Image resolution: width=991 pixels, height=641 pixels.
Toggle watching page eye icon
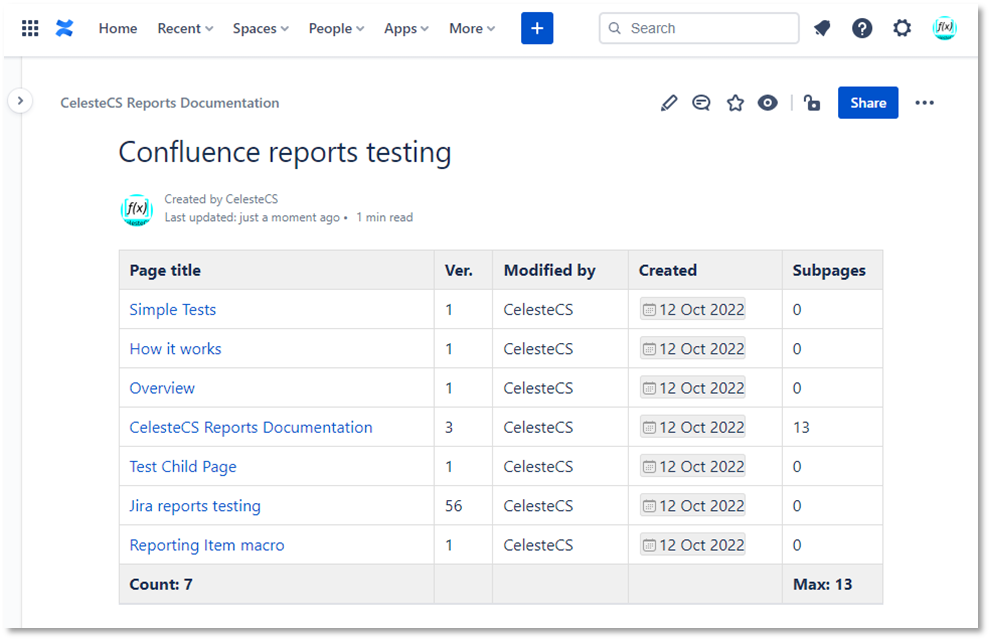(767, 103)
